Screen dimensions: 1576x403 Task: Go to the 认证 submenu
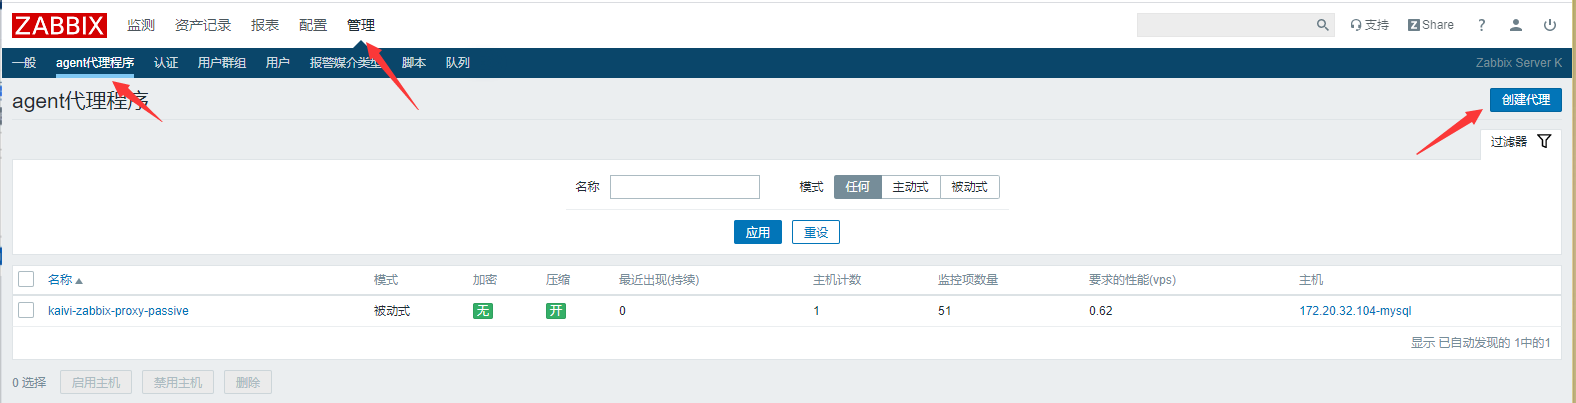[x=166, y=63]
